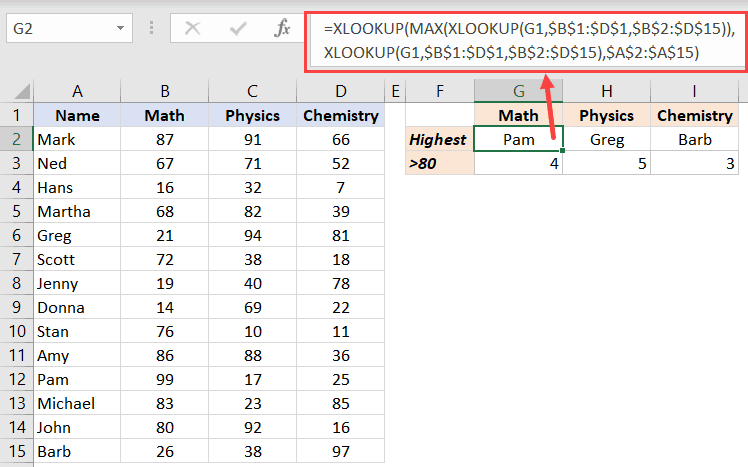
Task: Select column D header
Action: pos(340,91)
